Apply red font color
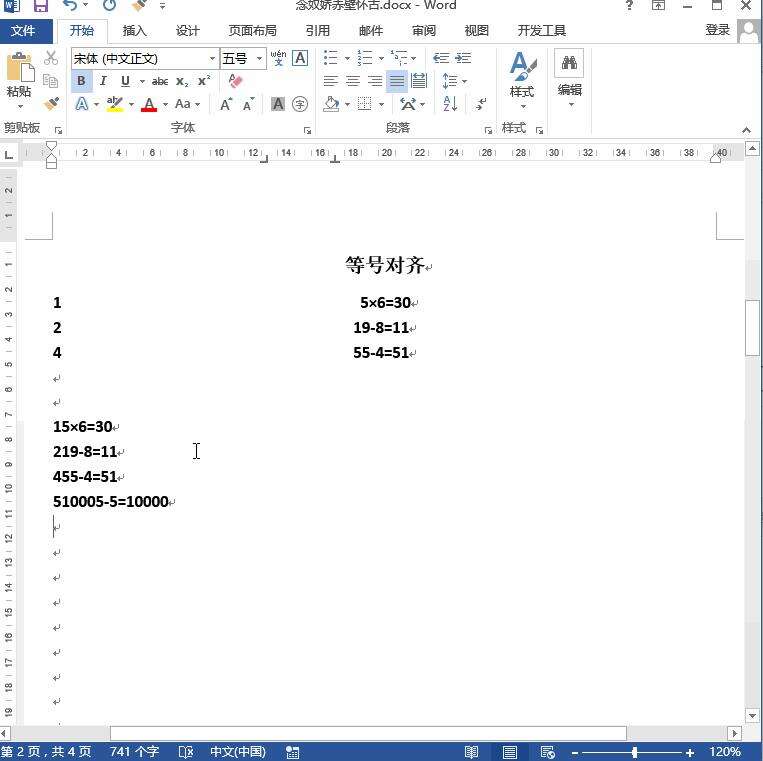763x761 pixels. [149, 104]
